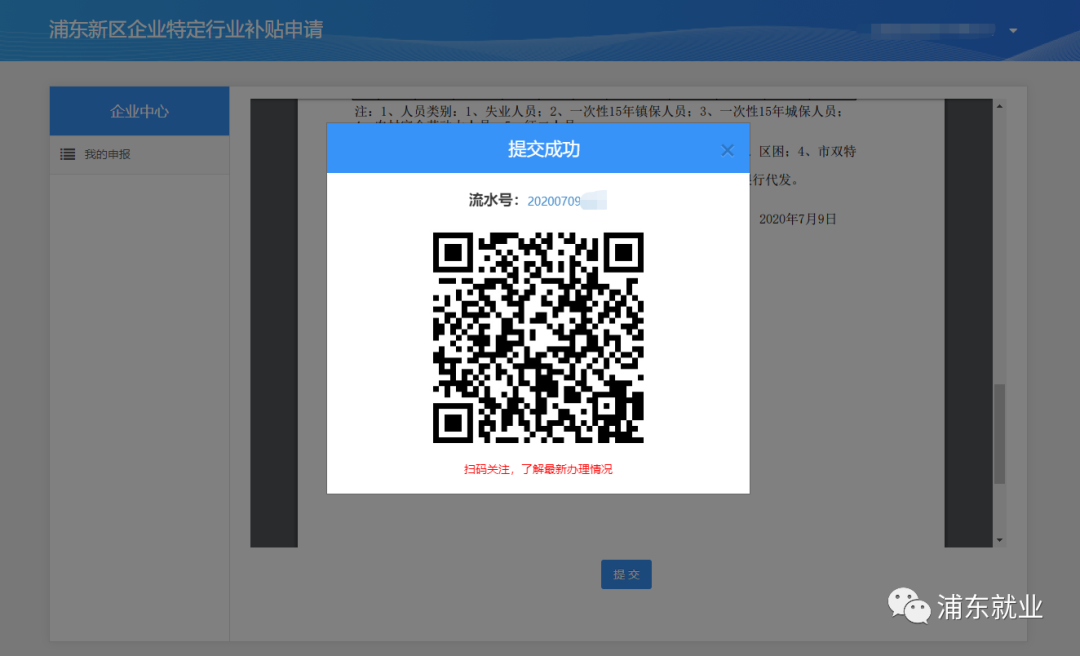Click the document viewer scrollbar thumb
Image resolution: width=1080 pixels, height=656 pixels.
[999, 433]
